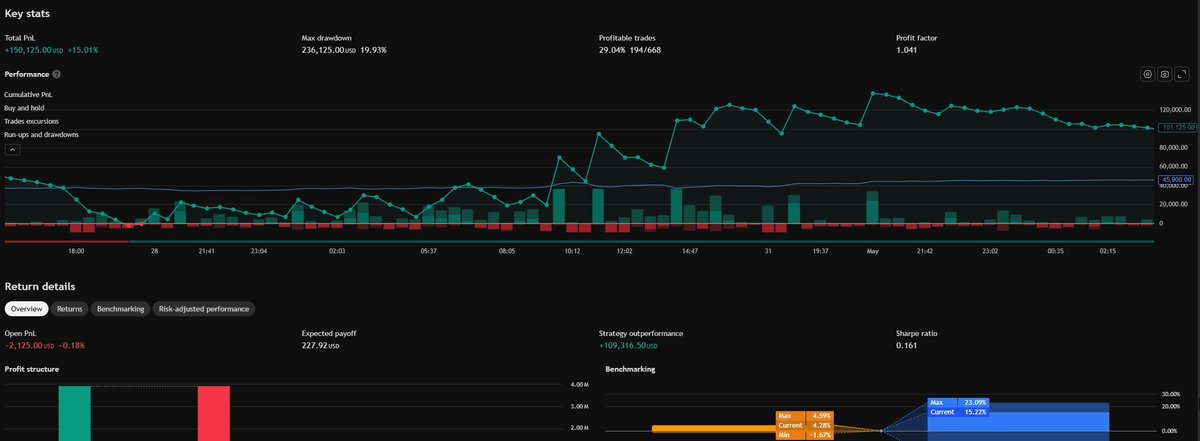Click the Benchmarking section title below Strategy outperformance

630,369
